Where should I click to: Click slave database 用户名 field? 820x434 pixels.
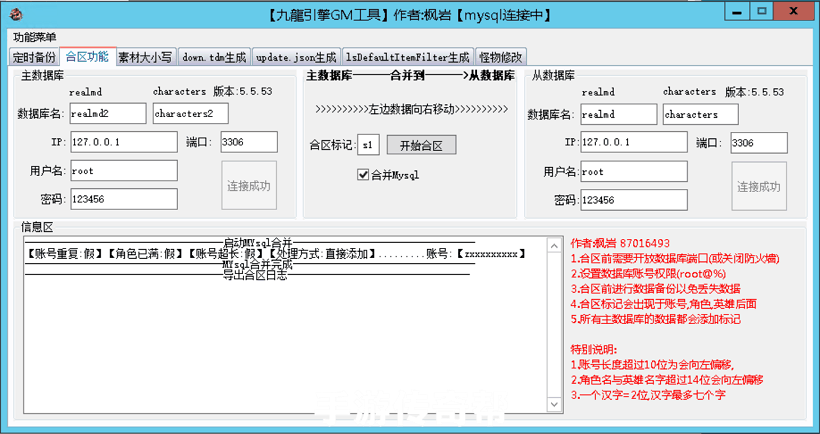point(634,172)
